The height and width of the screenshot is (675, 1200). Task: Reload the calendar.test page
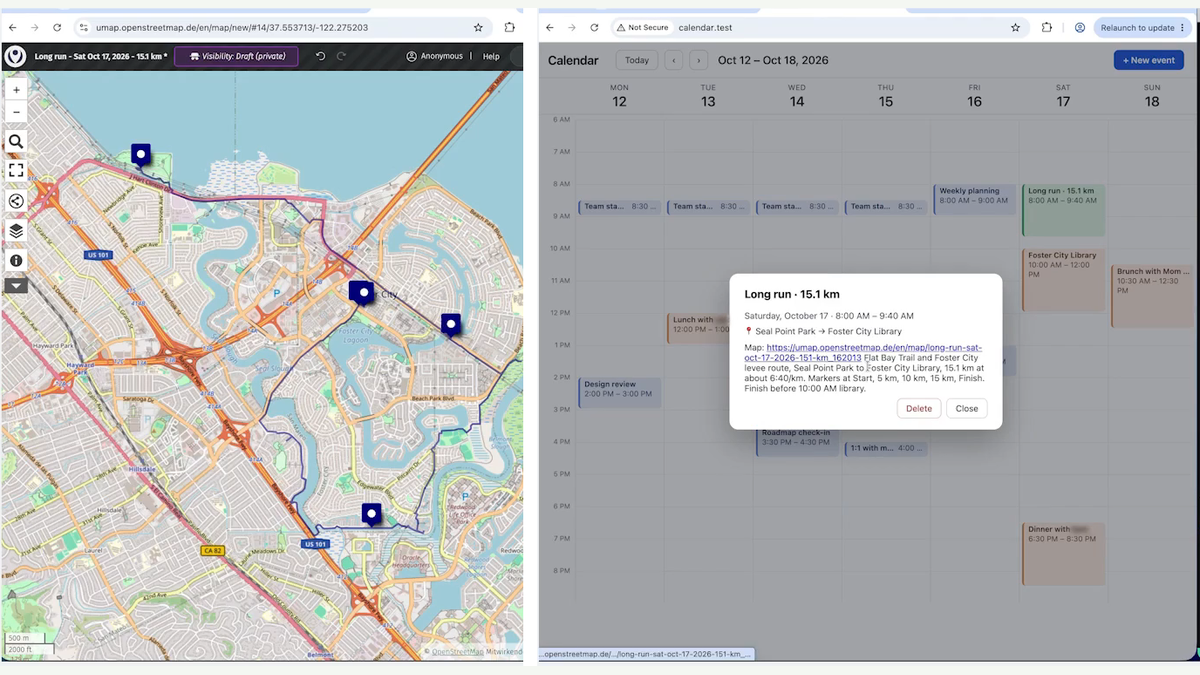coord(594,28)
